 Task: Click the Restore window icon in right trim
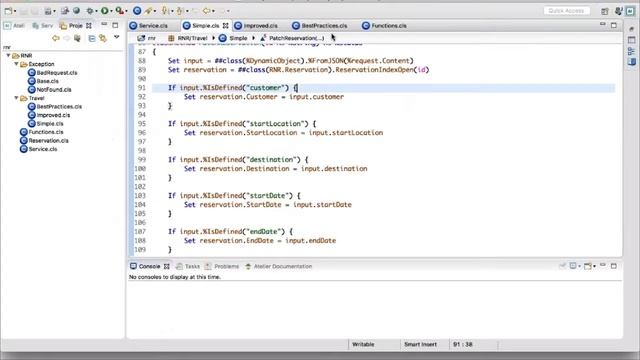click(631, 29)
